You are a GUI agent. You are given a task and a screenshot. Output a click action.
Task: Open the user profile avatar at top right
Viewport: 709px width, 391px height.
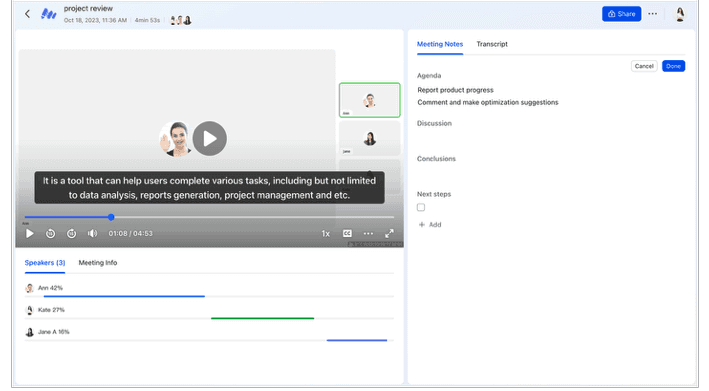[x=680, y=14]
